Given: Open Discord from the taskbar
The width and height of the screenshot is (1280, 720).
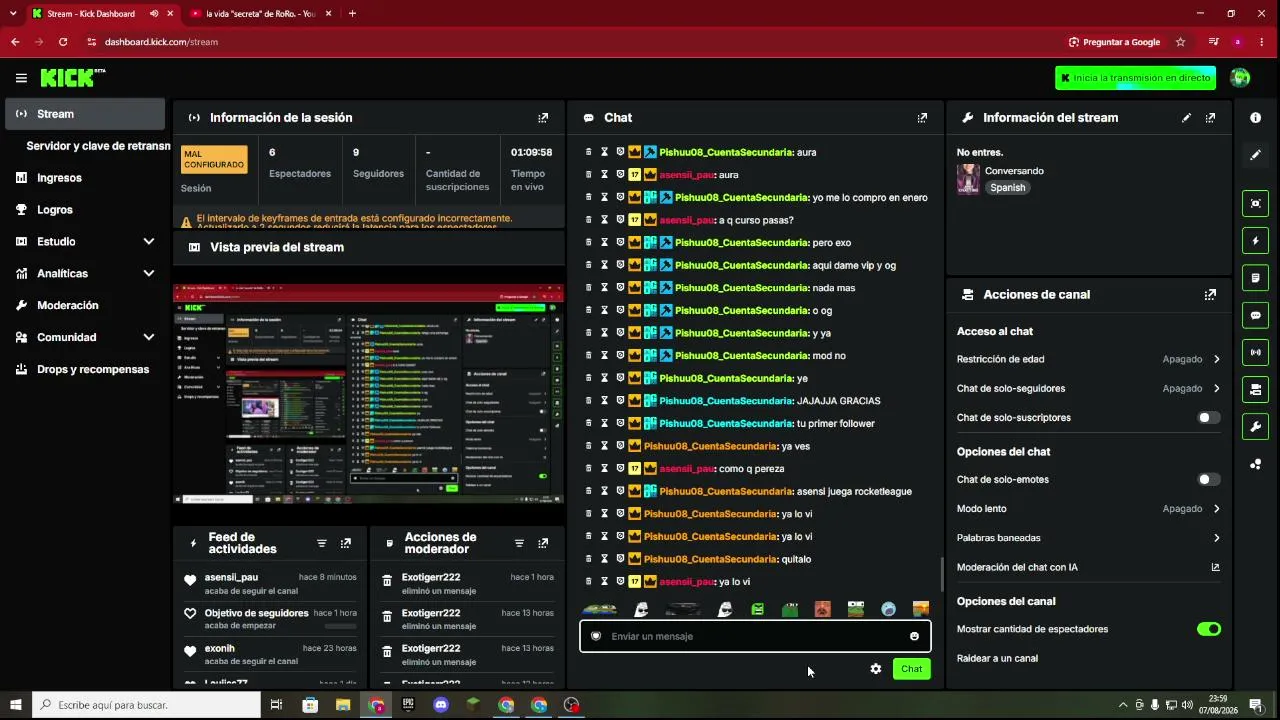Looking at the screenshot, I should pos(441,705).
